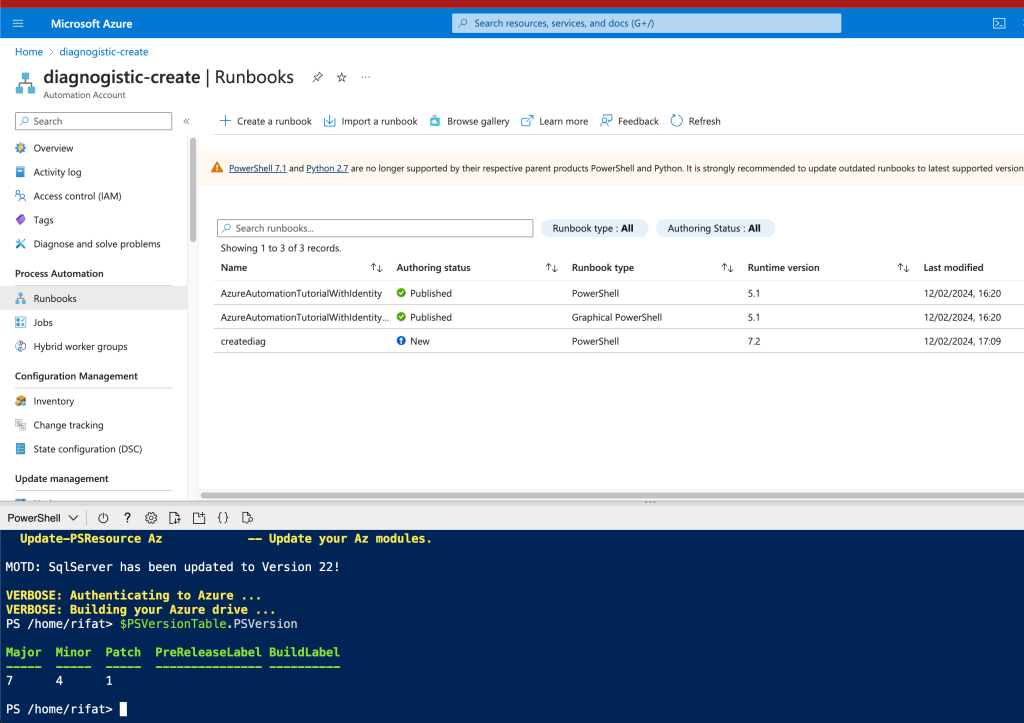The height and width of the screenshot is (723, 1024).
Task: Click Home in the breadcrumb
Action: (29, 52)
